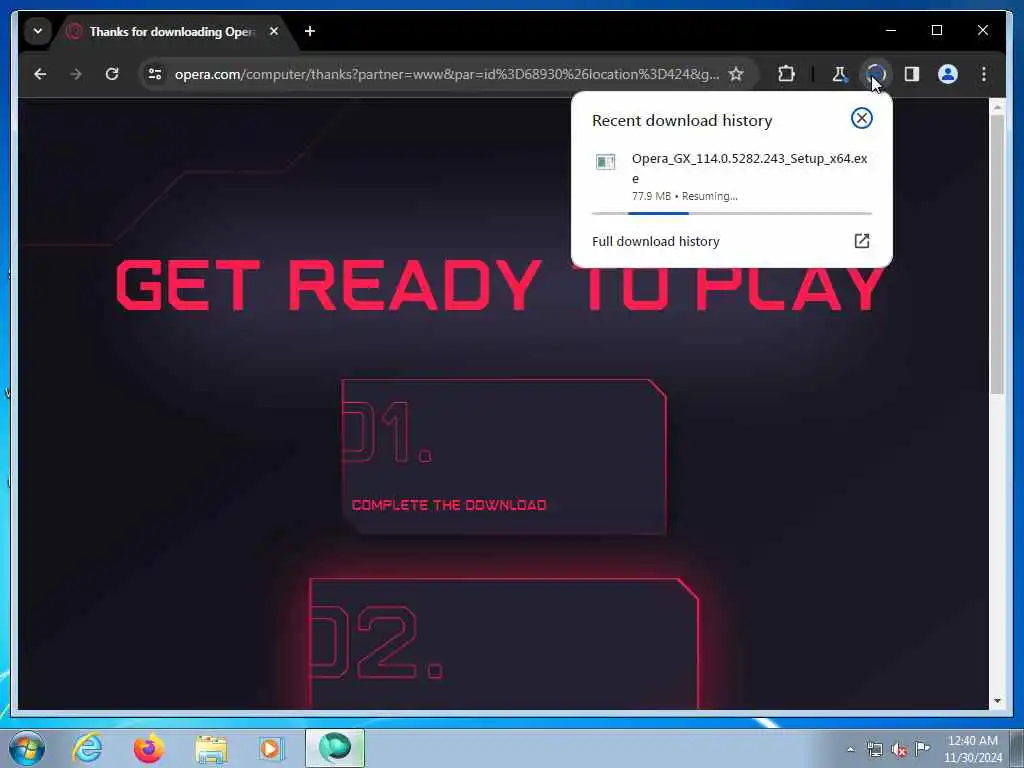The height and width of the screenshot is (768, 1024).
Task: Click the '77.9 MB • Resuming...' status text
Action: 684,196
